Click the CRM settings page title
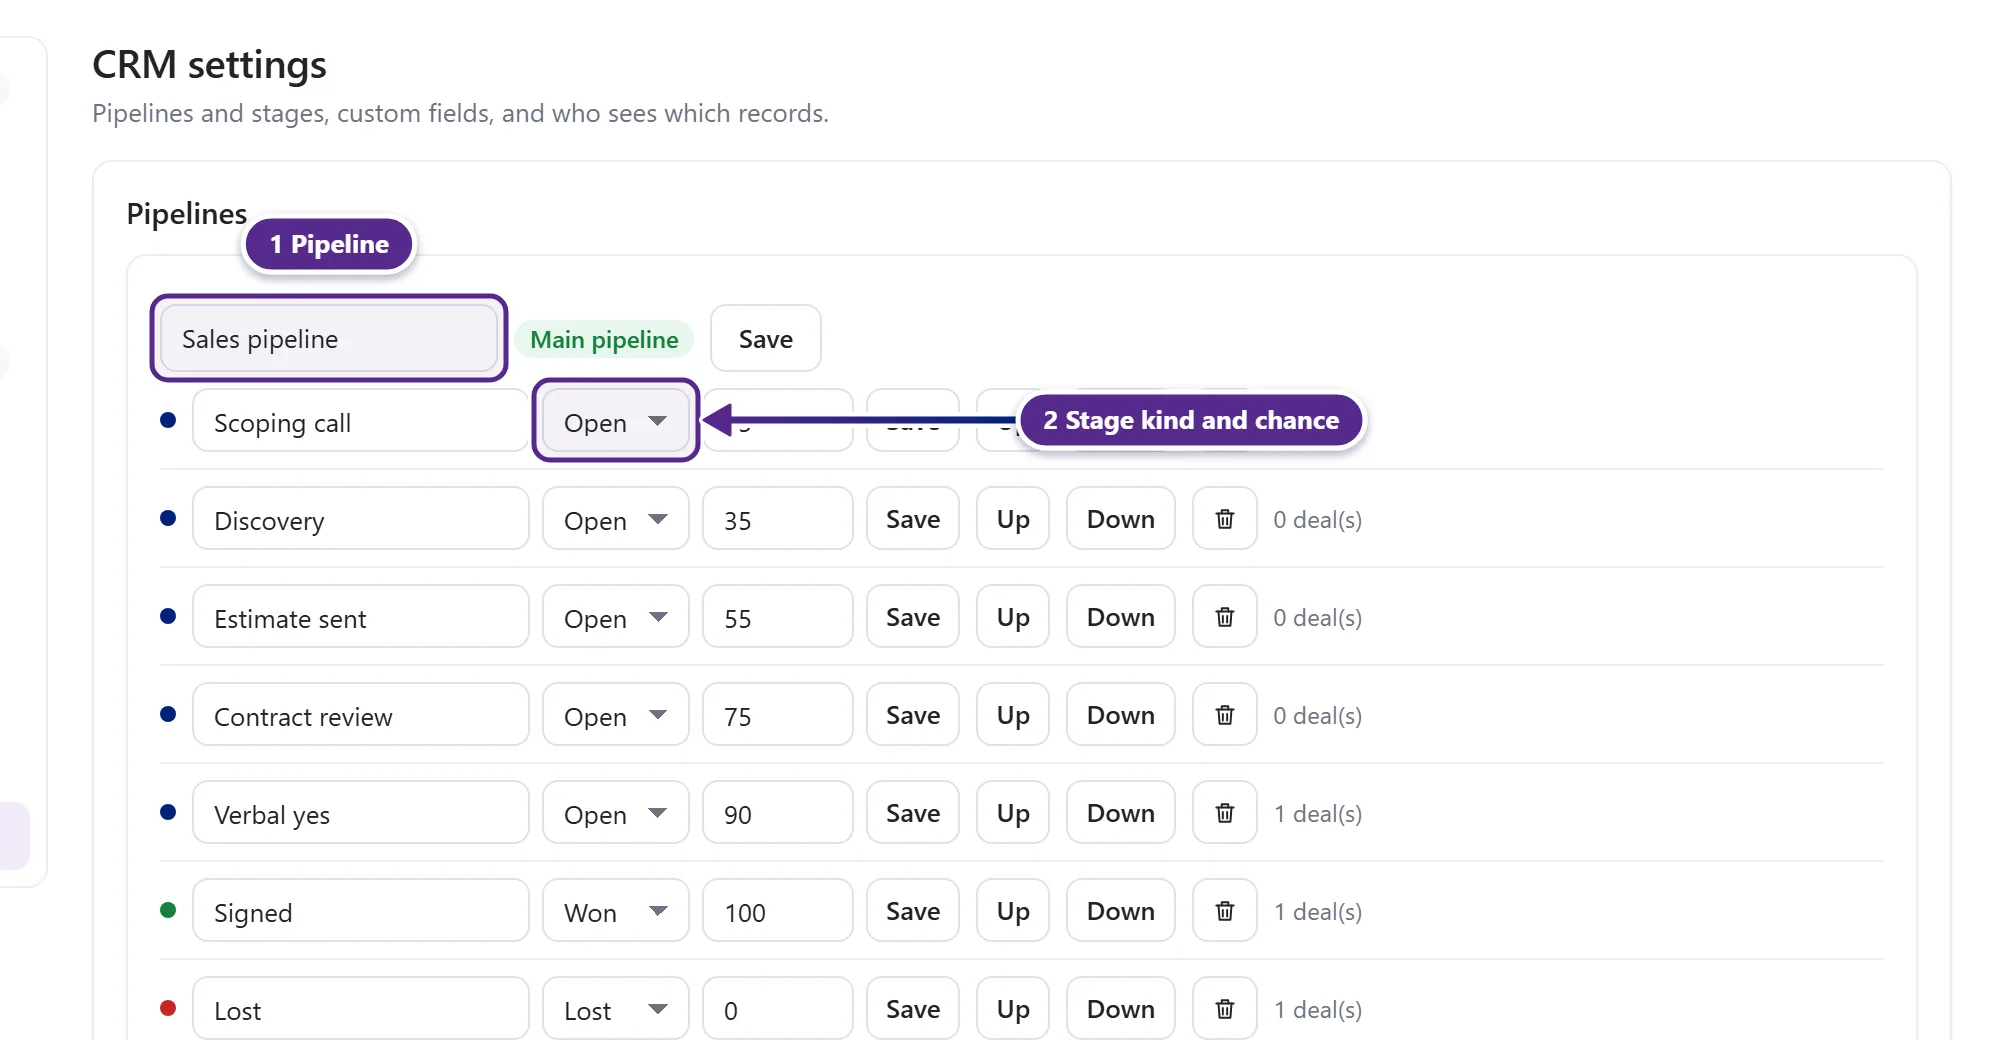Image resolution: width=2000 pixels, height=1040 pixels. tap(209, 64)
